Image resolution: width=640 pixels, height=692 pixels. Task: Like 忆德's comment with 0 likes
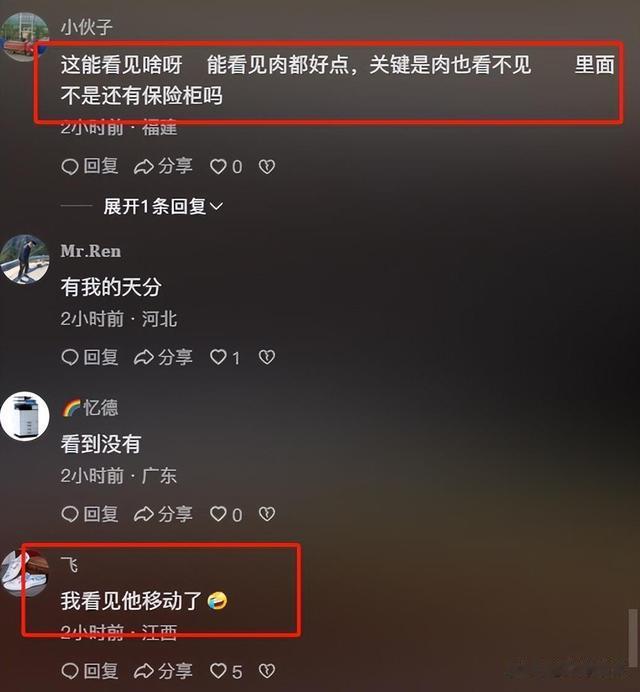click(226, 514)
